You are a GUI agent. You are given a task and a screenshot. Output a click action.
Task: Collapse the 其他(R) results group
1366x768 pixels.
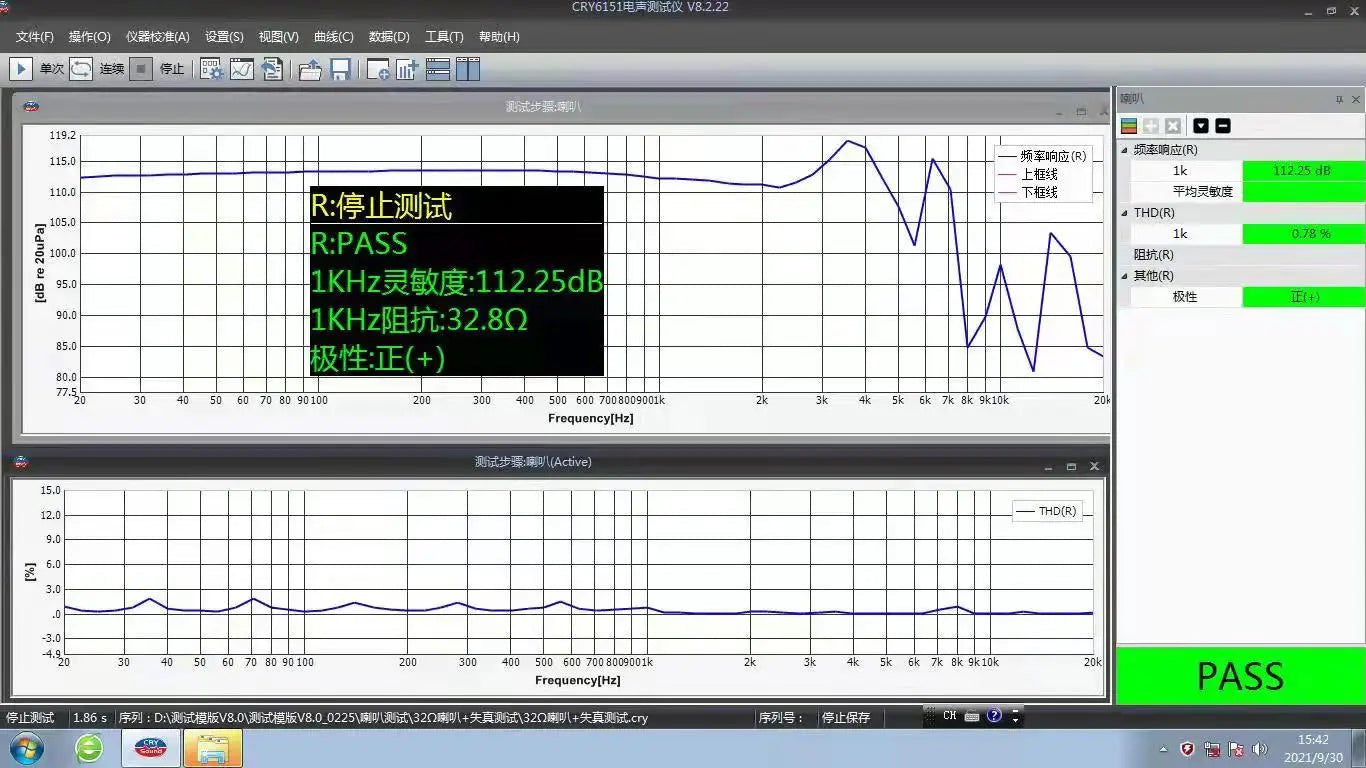click(1125, 276)
